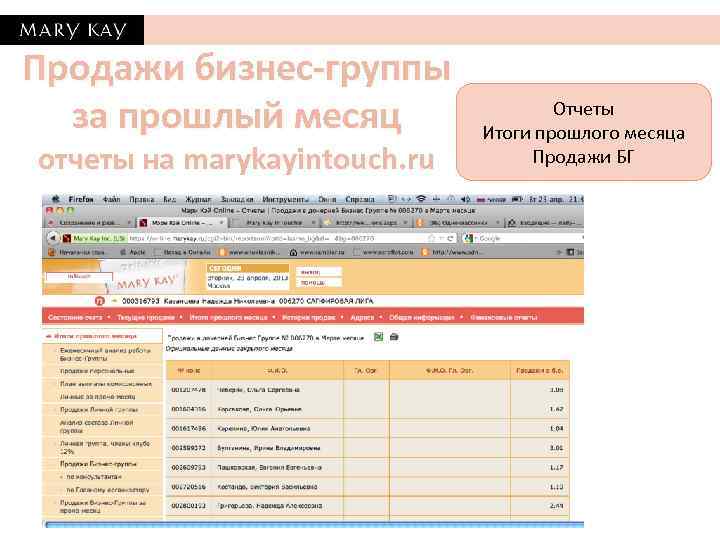Open the Общая информация navigation item
Image resolution: width=720 pixels, height=540 pixels.
point(422,317)
